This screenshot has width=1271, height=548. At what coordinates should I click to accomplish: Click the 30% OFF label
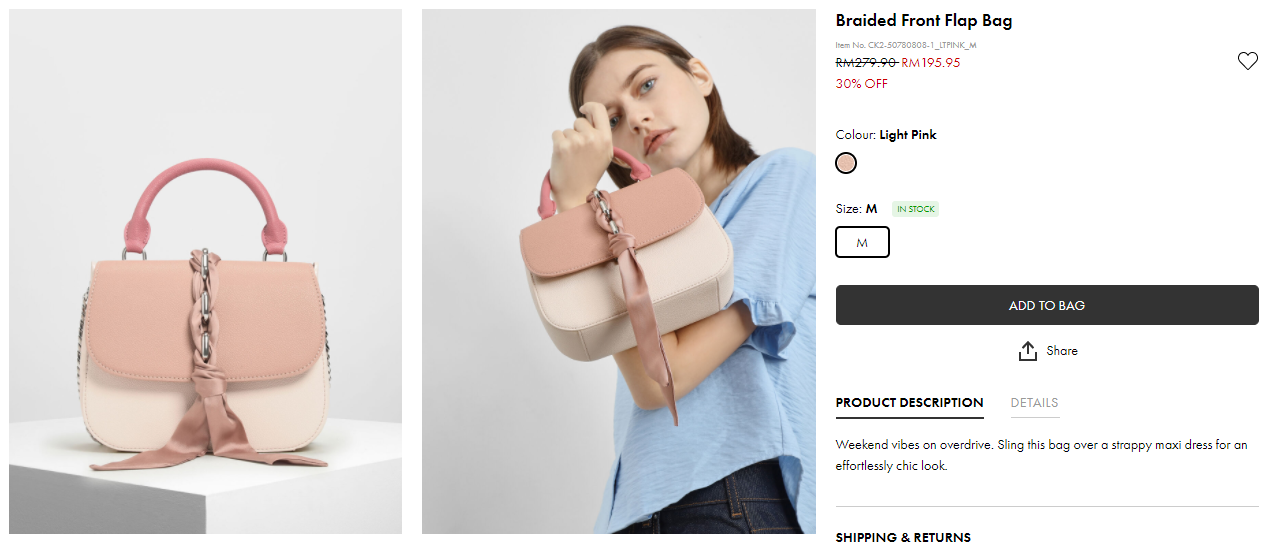tap(861, 84)
